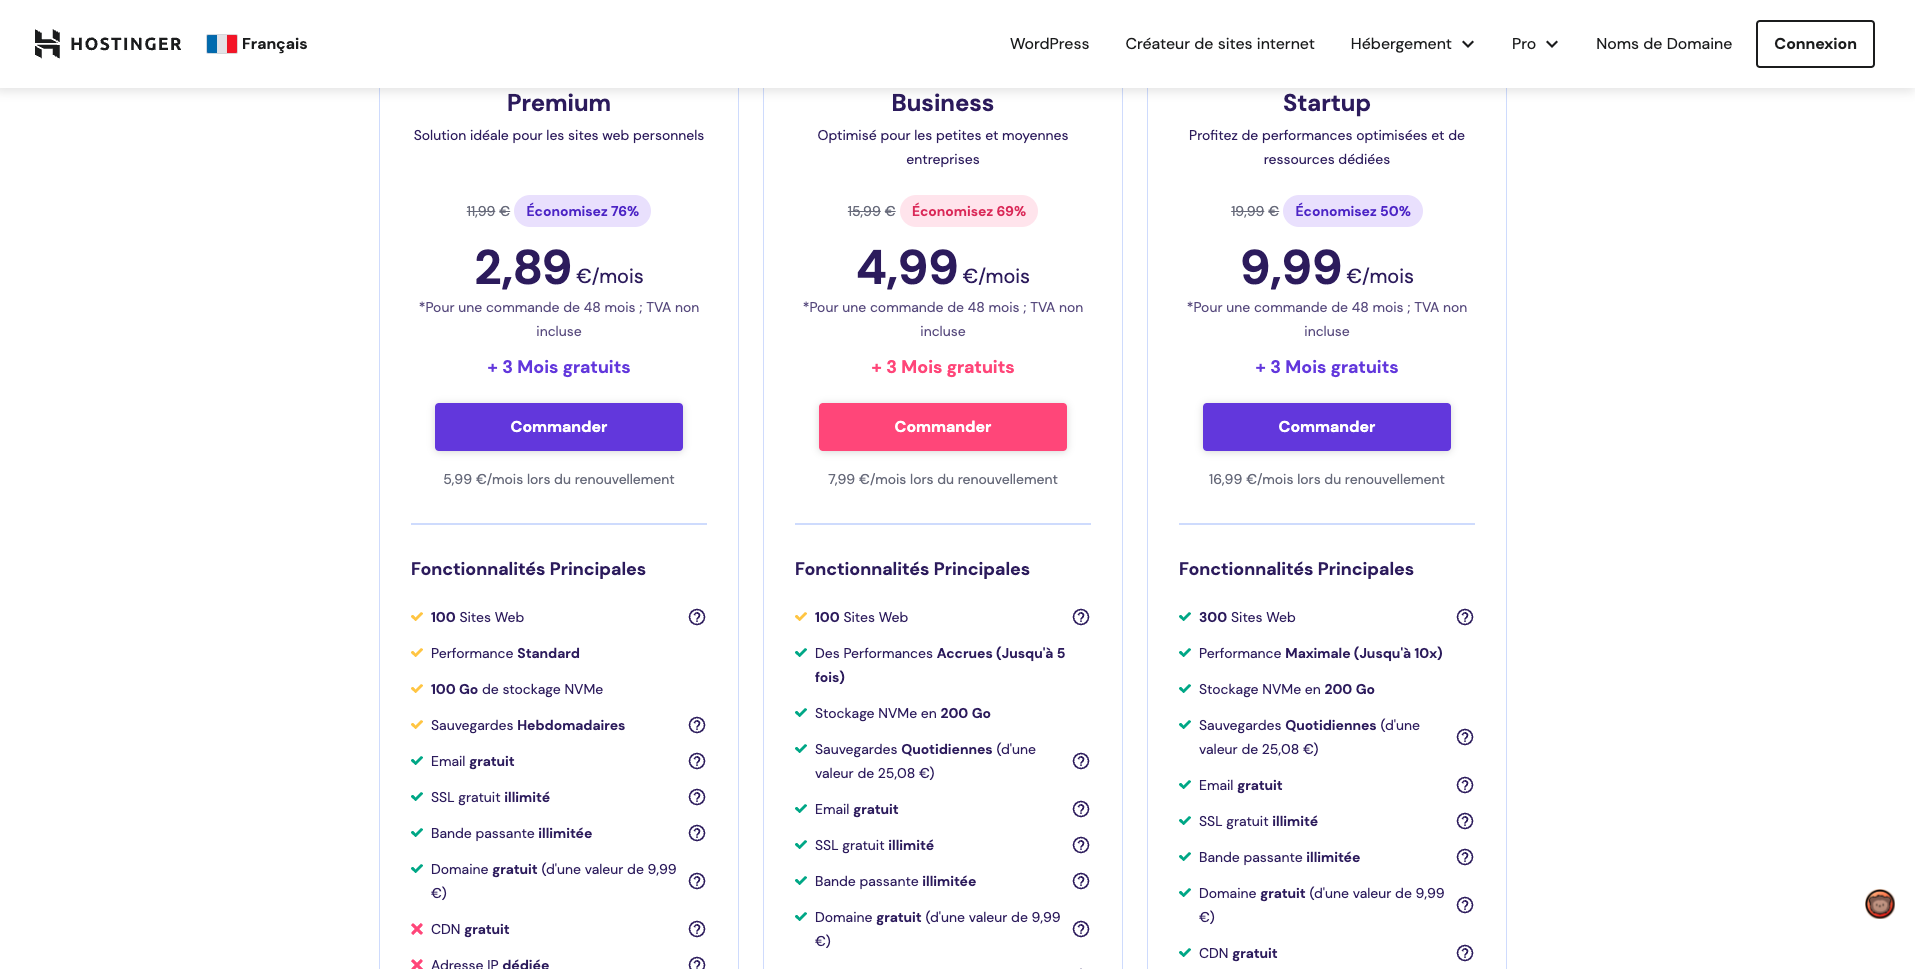
Task: Open help icon for Business Email gratuit
Action: point(1081,809)
